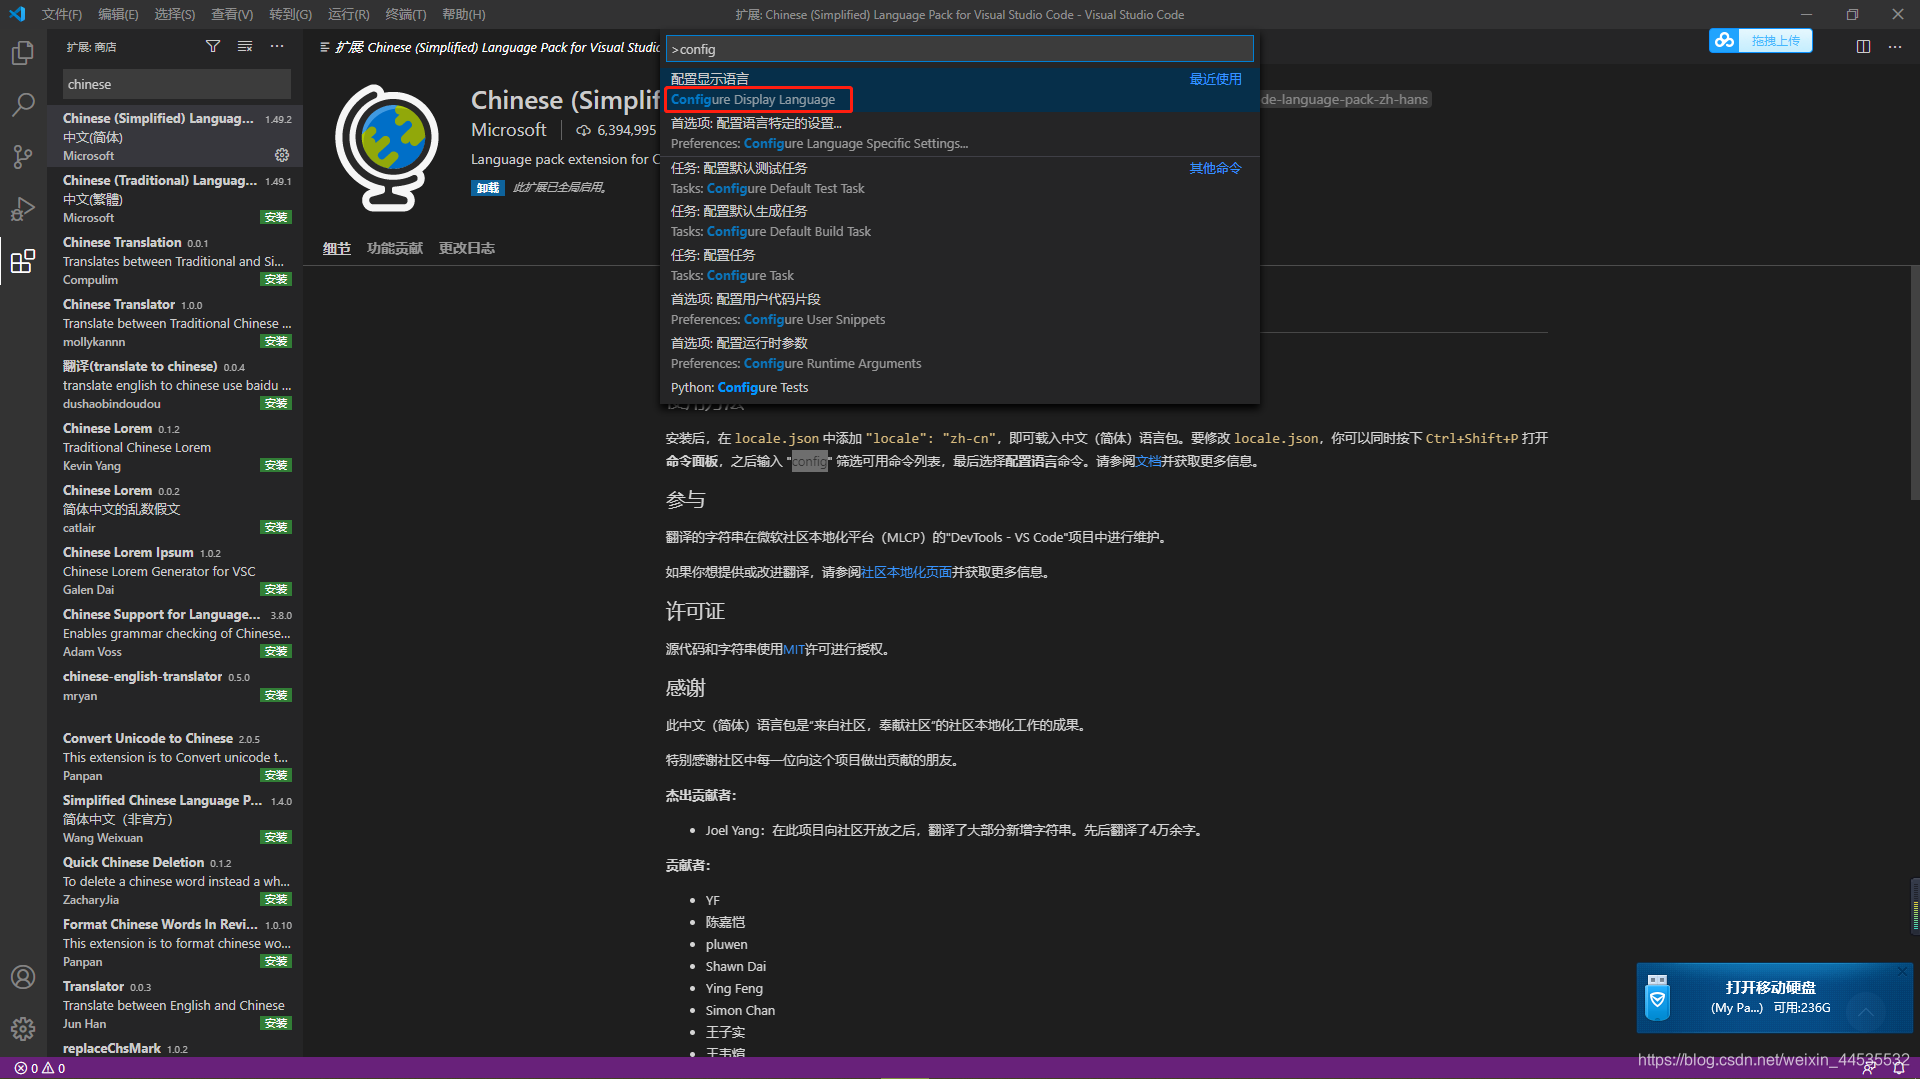Select Configure Language Specific Settings command
This screenshot has width=1920, height=1079.
coord(959,133)
